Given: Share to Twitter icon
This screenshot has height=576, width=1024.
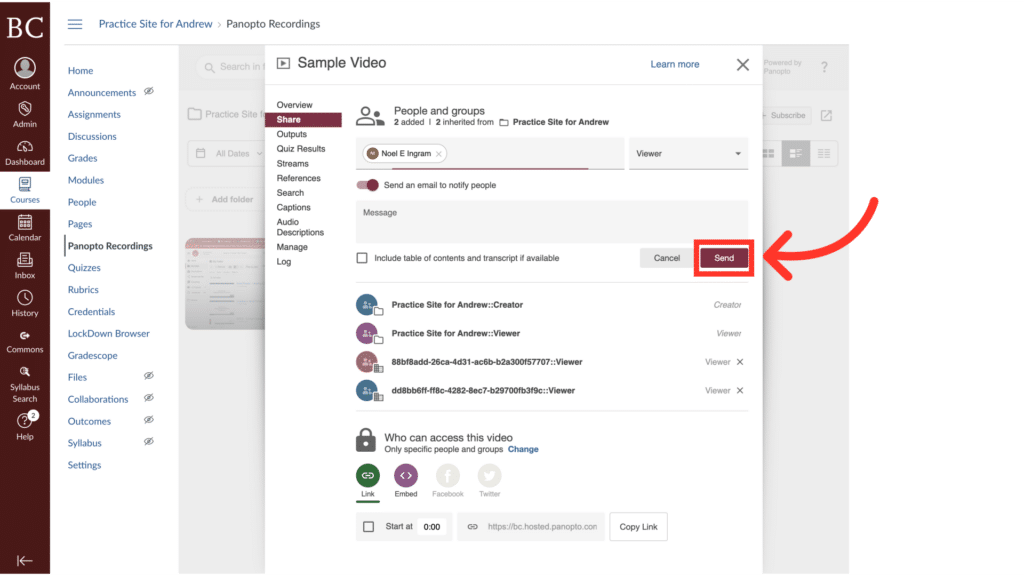Looking at the screenshot, I should coord(489,475).
